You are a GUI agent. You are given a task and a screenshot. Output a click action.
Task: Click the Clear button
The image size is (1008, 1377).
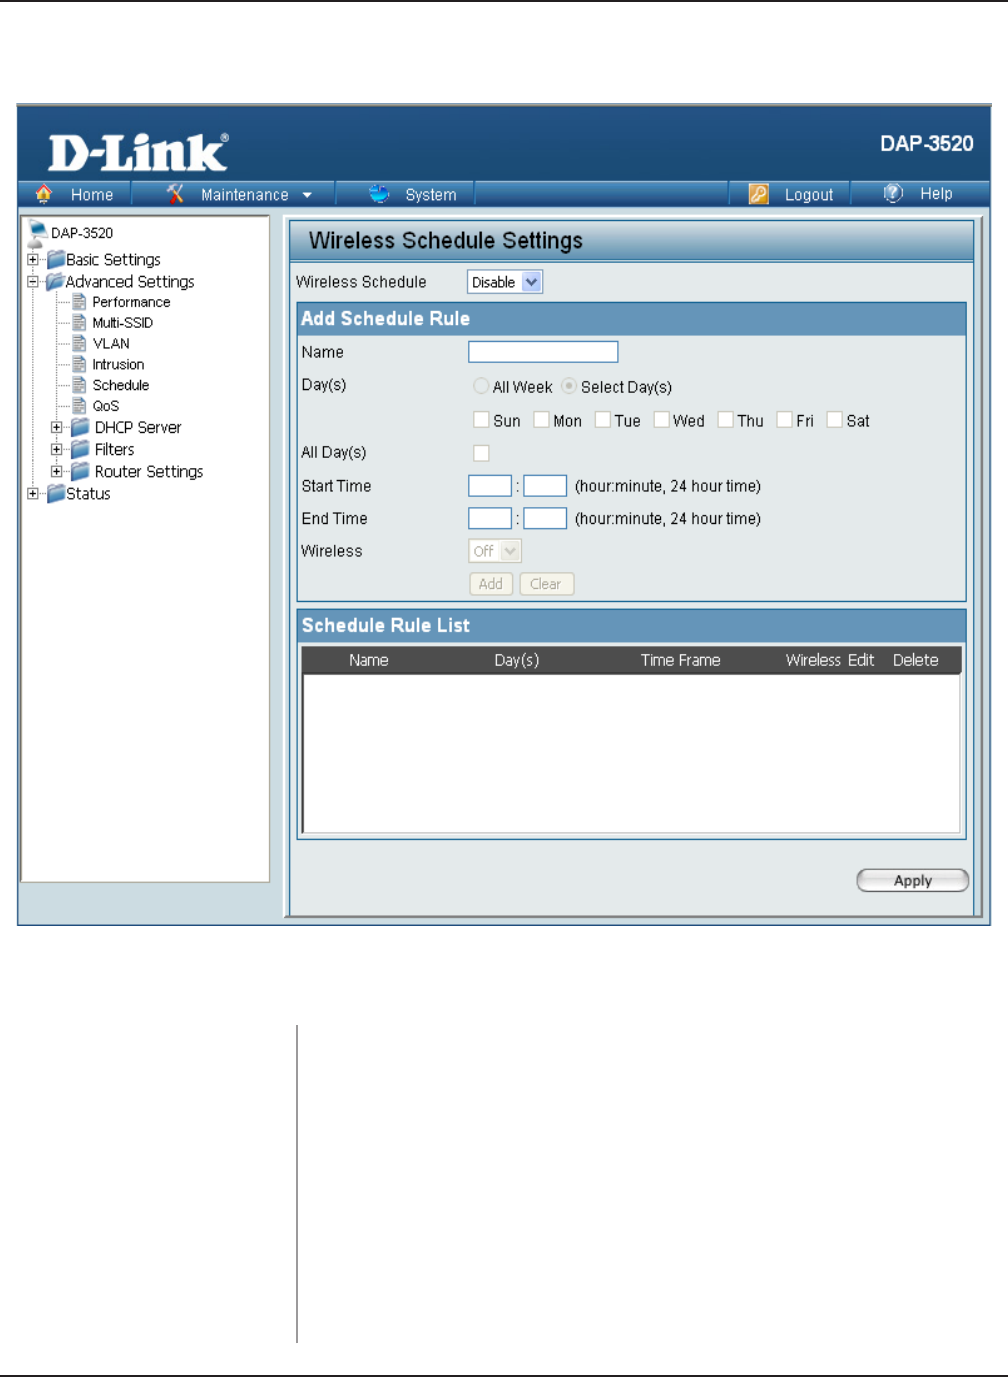[546, 584]
